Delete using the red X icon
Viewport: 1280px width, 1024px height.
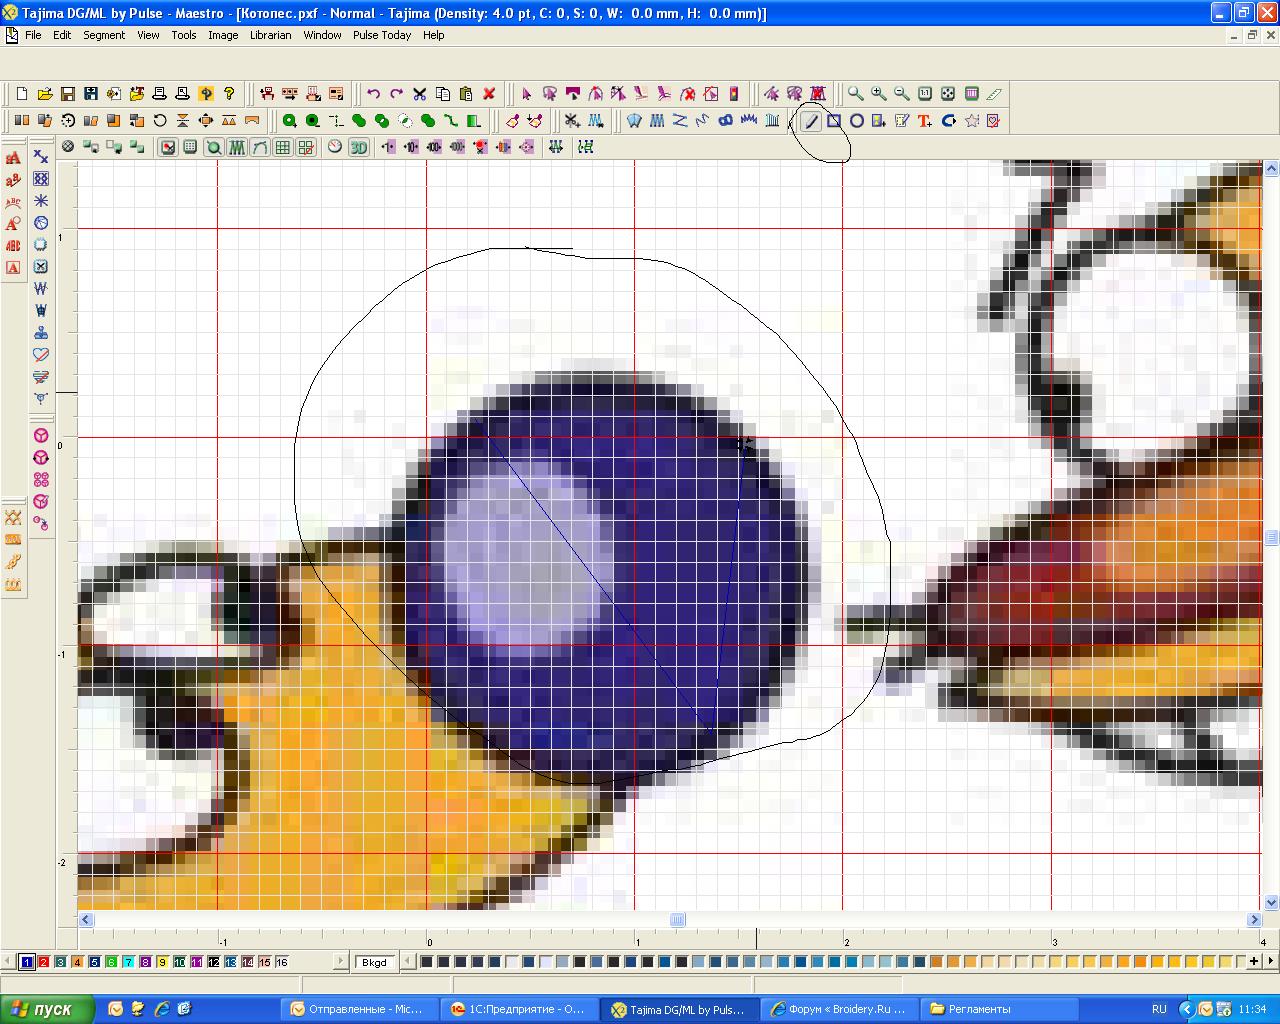(x=489, y=94)
